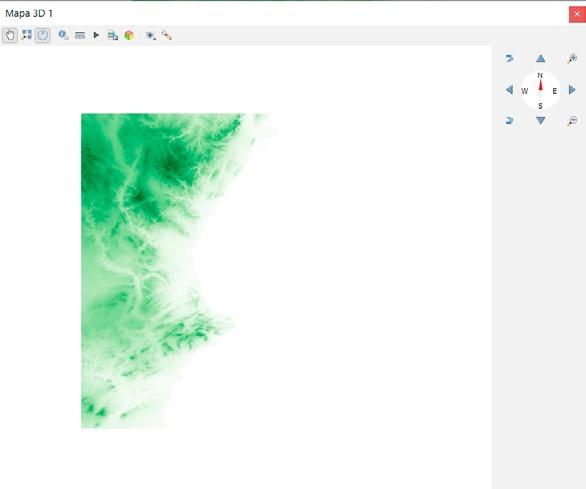Open the camera view options dropdown
The height and width of the screenshot is (489, 586).
coord(151,36)
